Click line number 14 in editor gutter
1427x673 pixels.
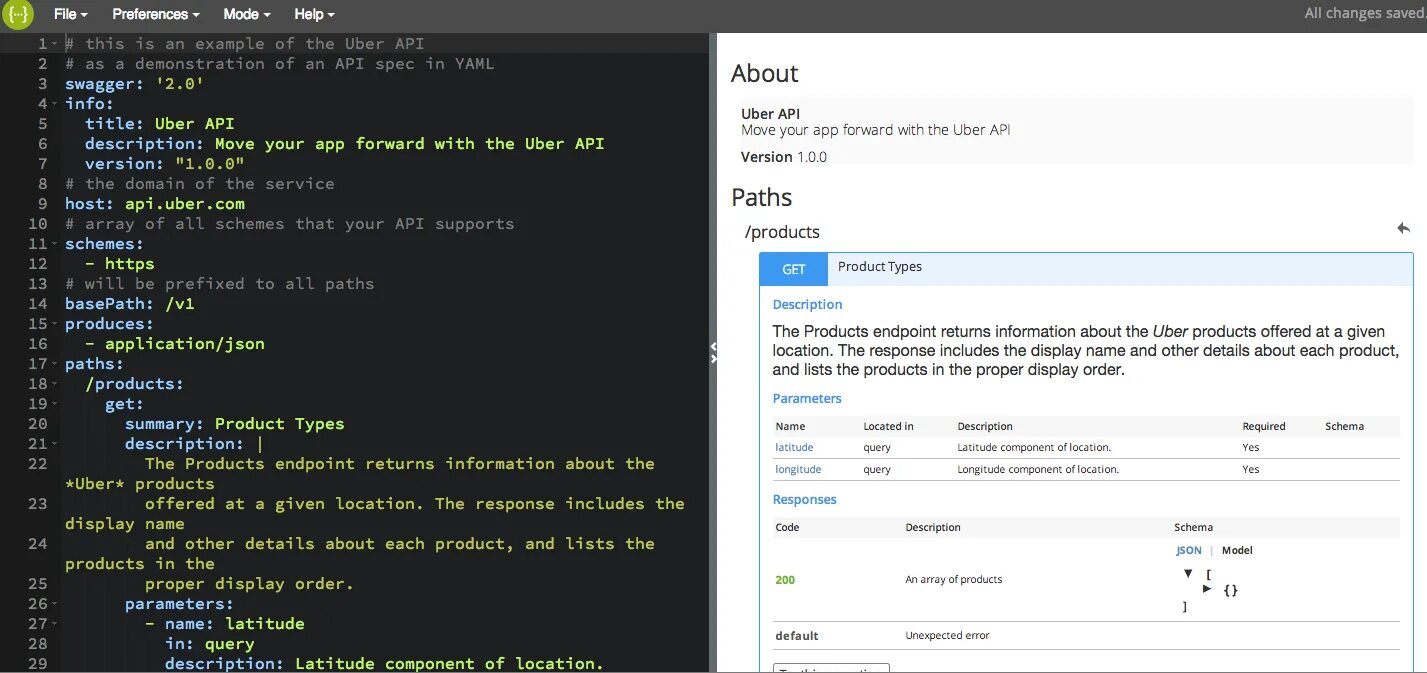tap(38, 304)
